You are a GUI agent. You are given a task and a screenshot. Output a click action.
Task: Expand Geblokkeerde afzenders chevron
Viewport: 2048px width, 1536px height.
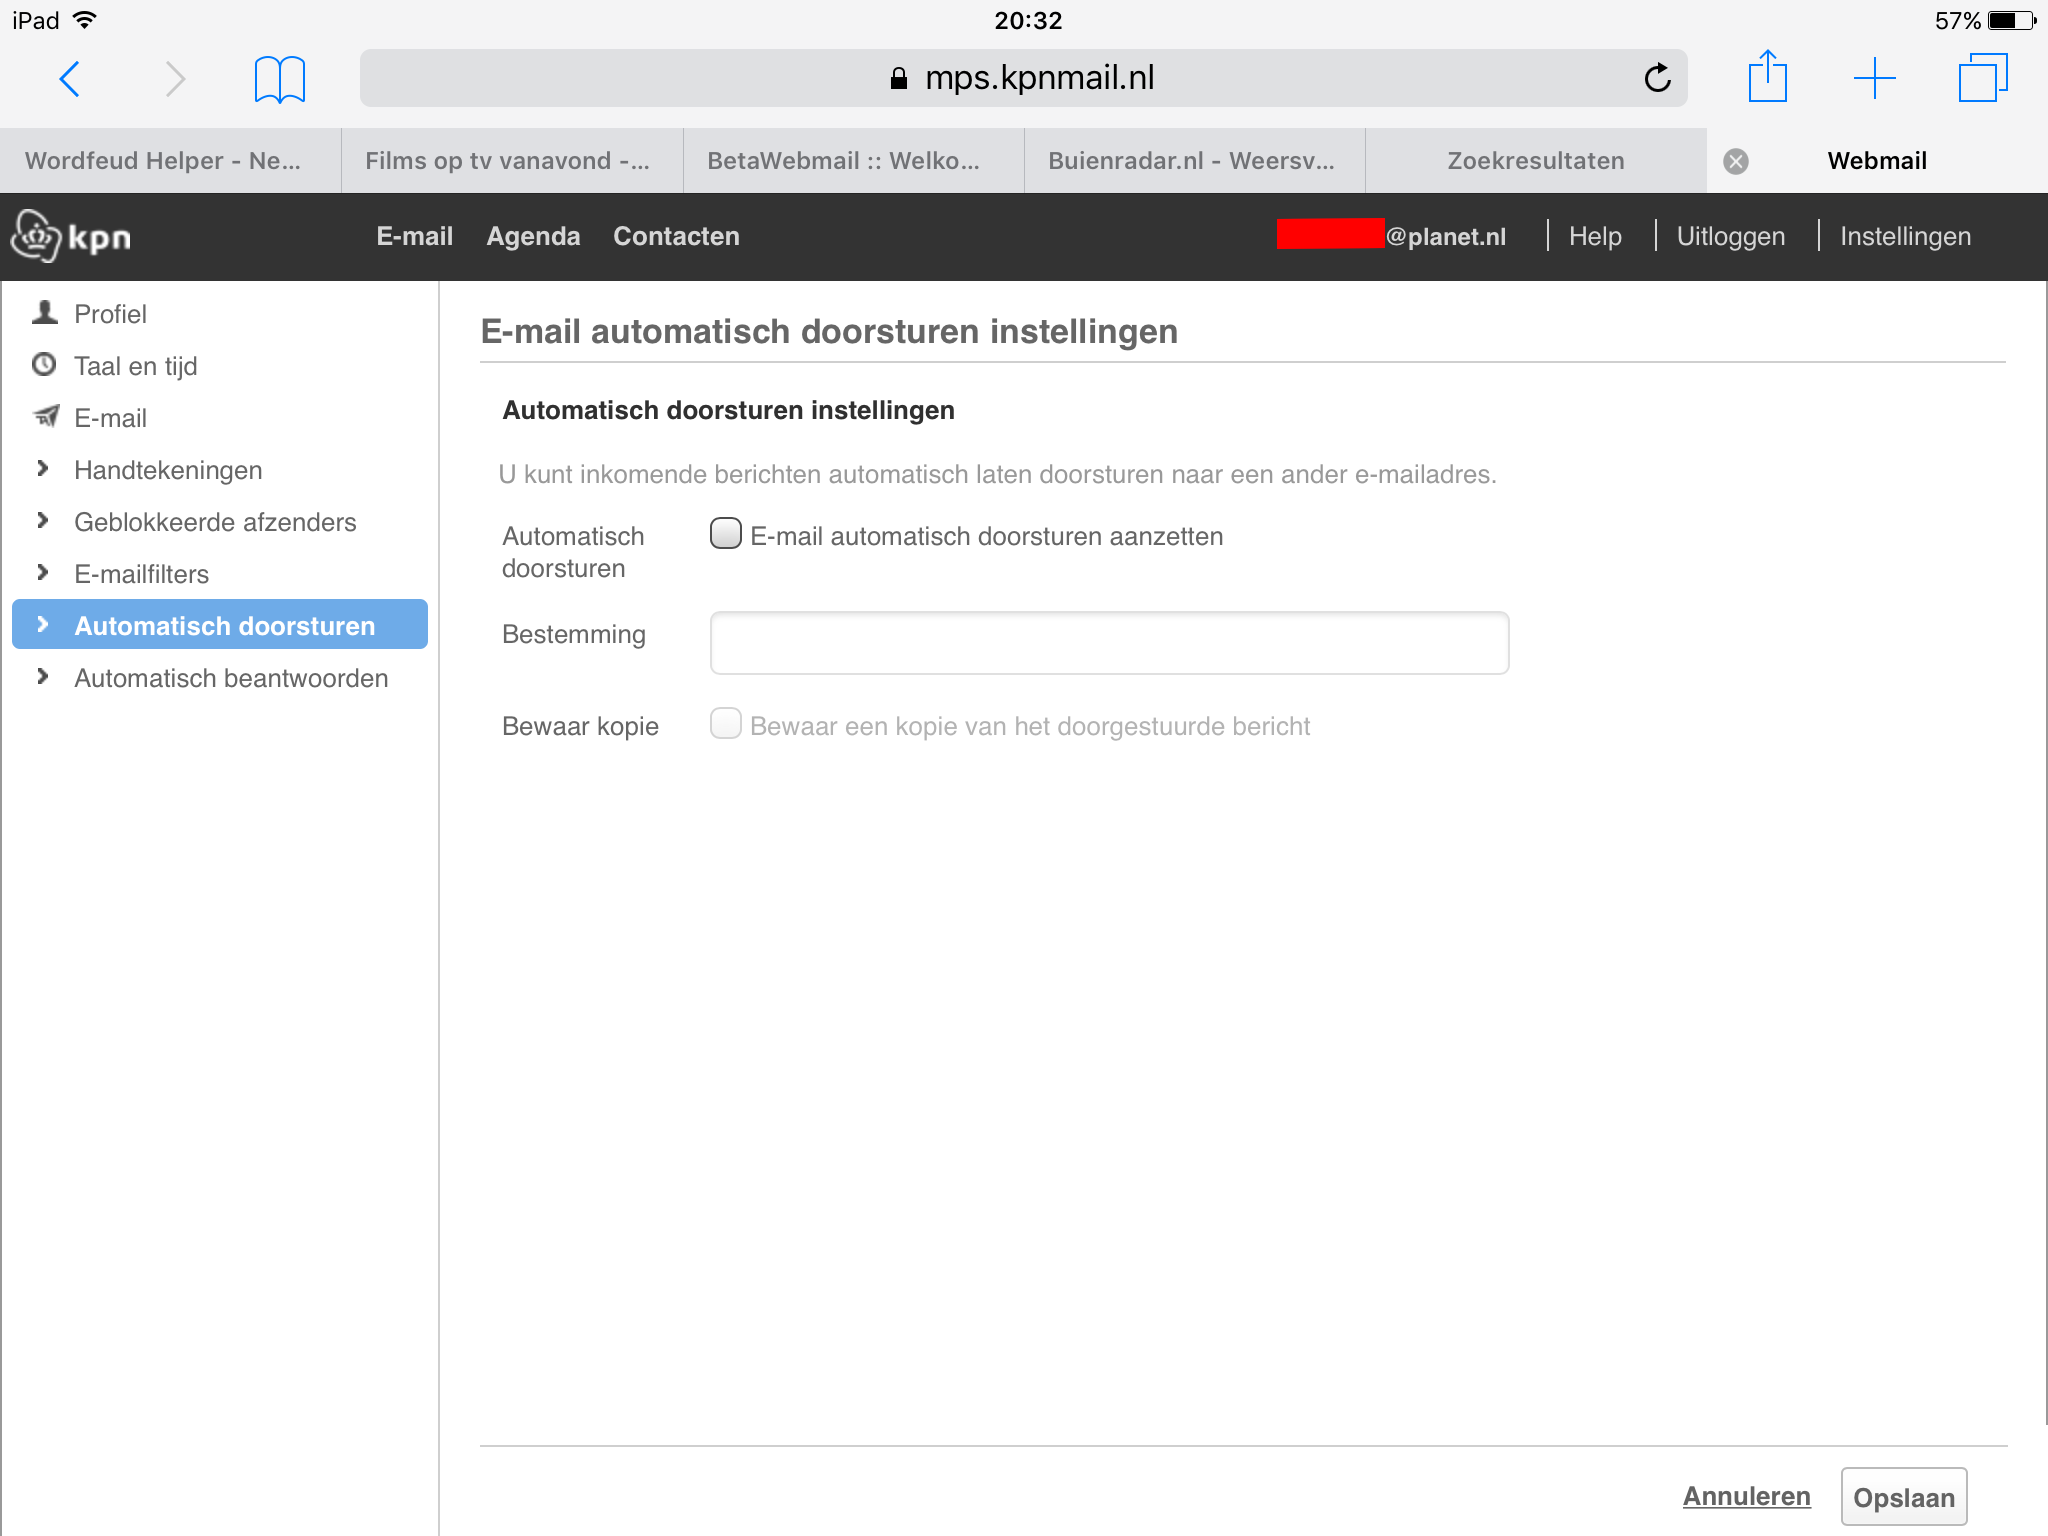tap(42, 521)
